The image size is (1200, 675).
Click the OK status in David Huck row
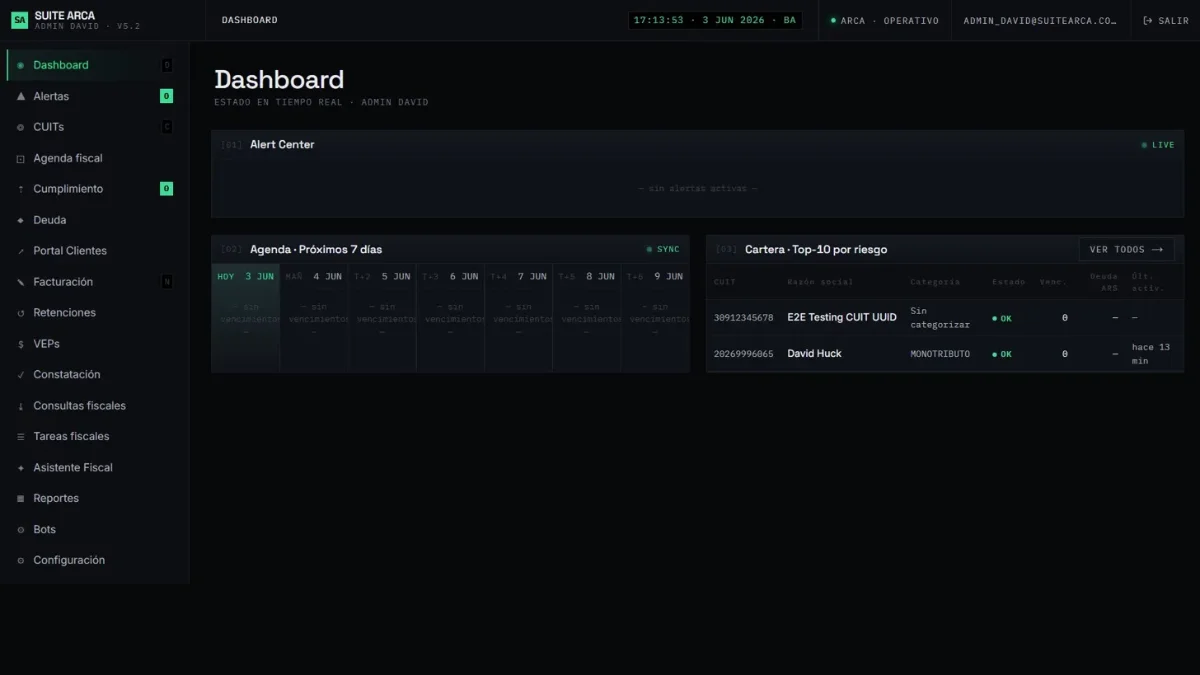(1002, 354)
